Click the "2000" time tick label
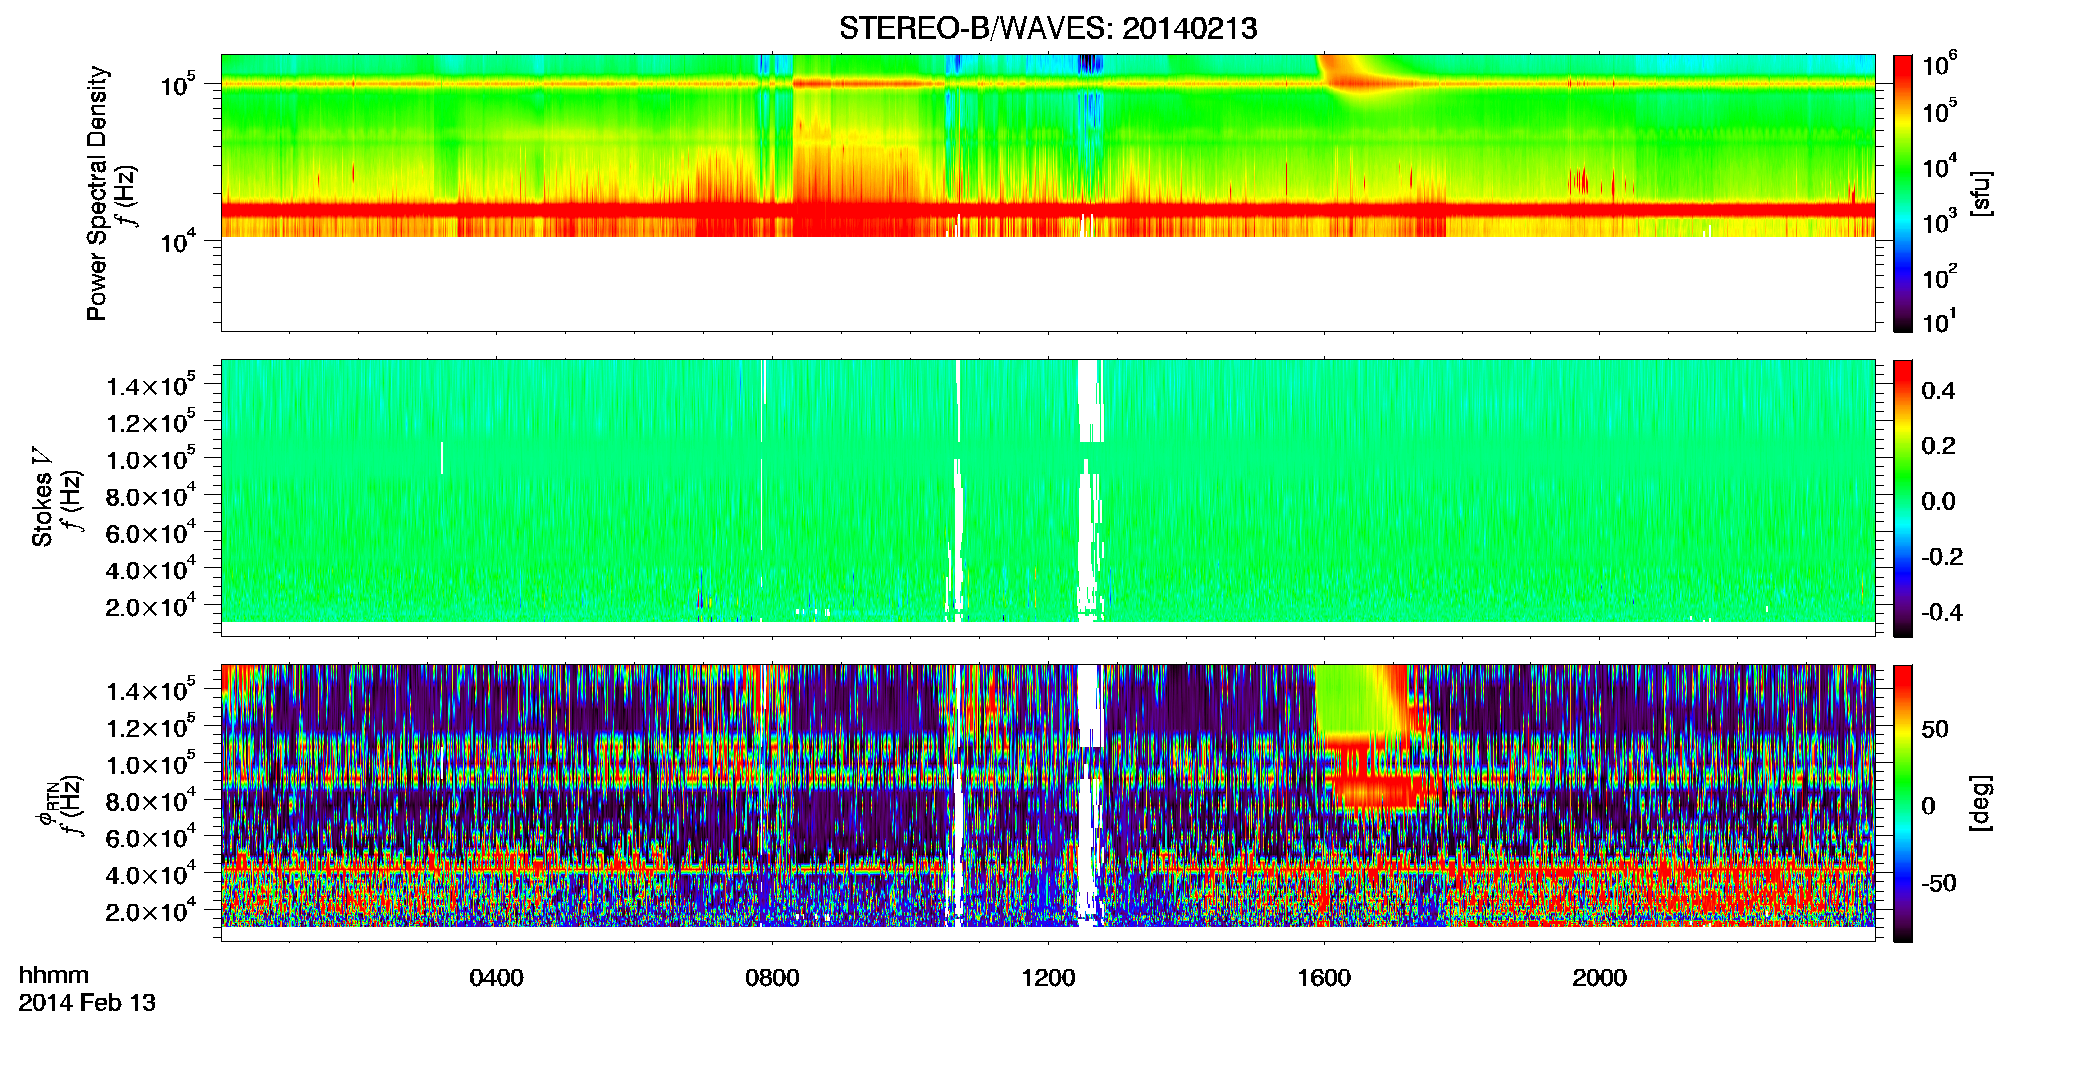Viewport: 2096px width, 1080px height. tap(1600, 978)
